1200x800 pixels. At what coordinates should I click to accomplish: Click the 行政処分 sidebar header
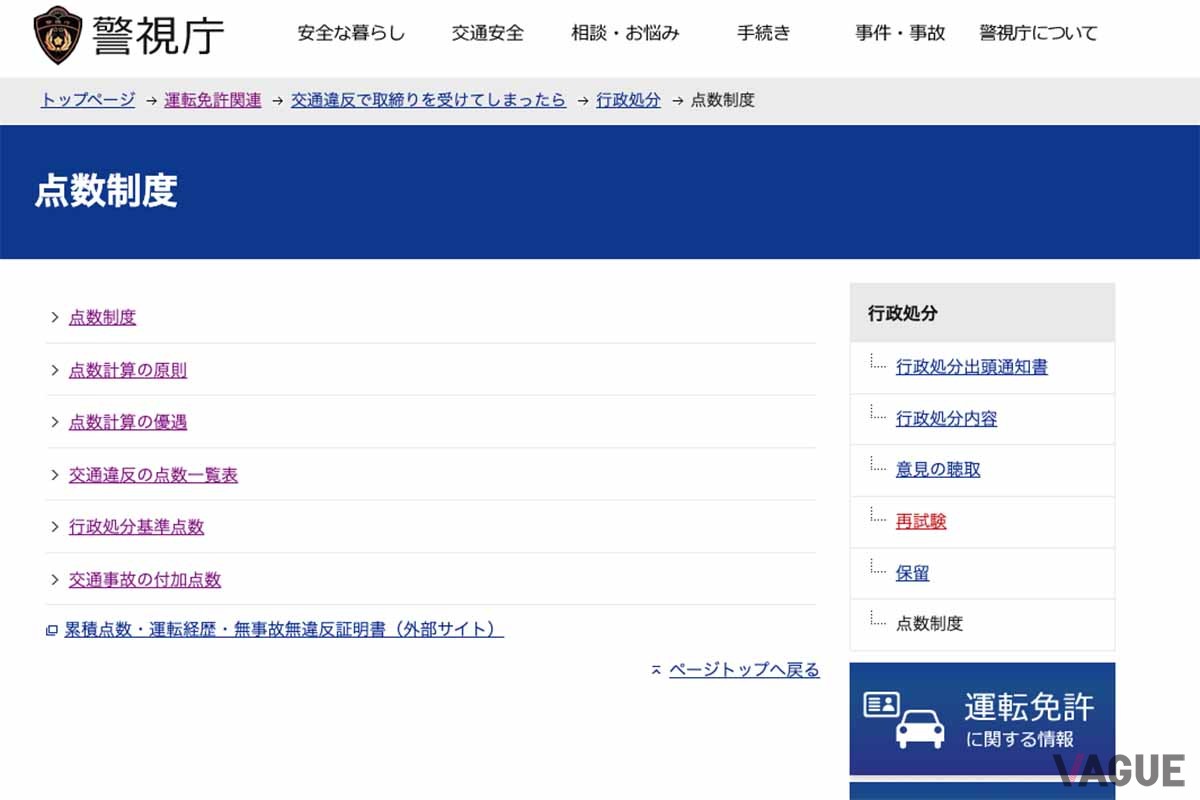pos(982,313)
